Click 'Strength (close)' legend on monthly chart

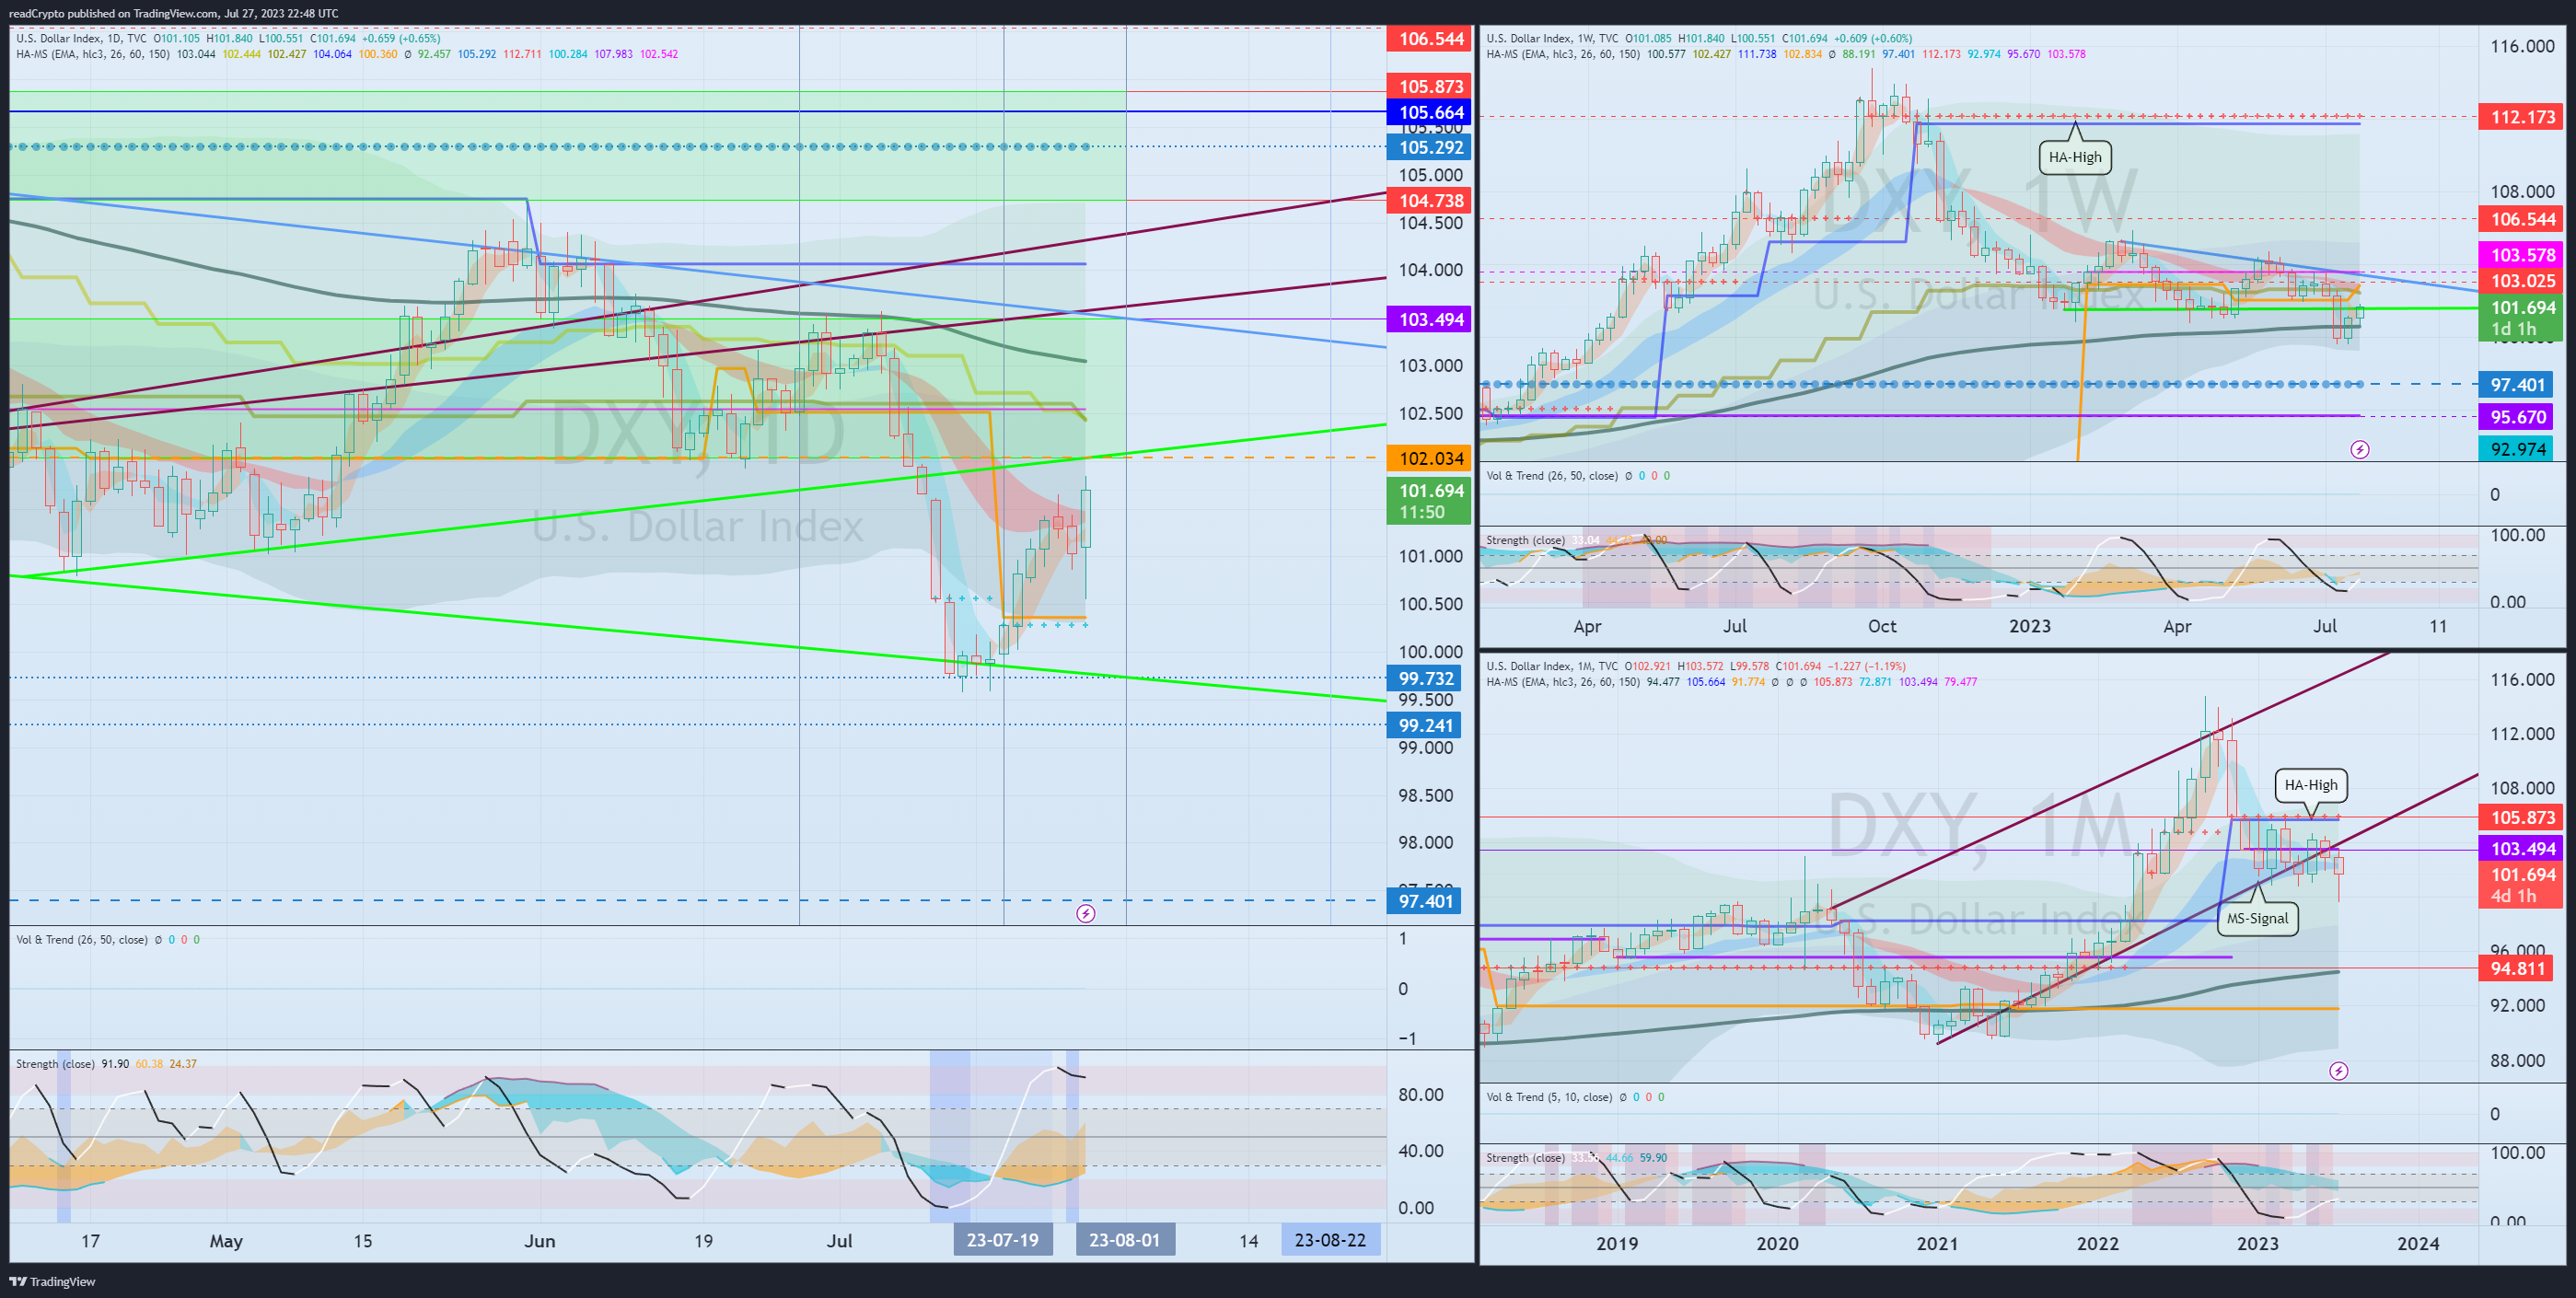pyautogui.click(x=1525, y=1158)
